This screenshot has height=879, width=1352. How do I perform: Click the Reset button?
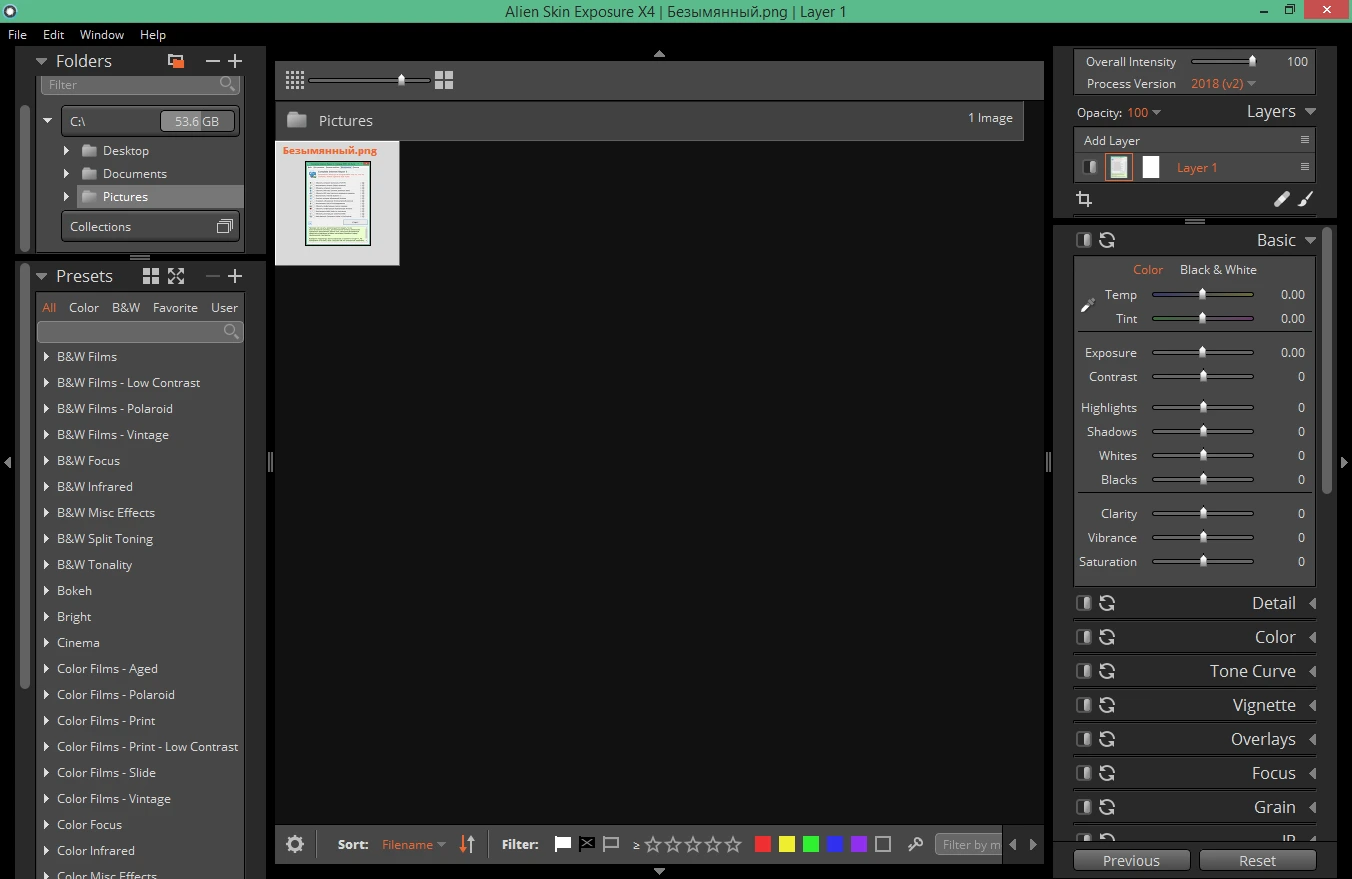1257,860
